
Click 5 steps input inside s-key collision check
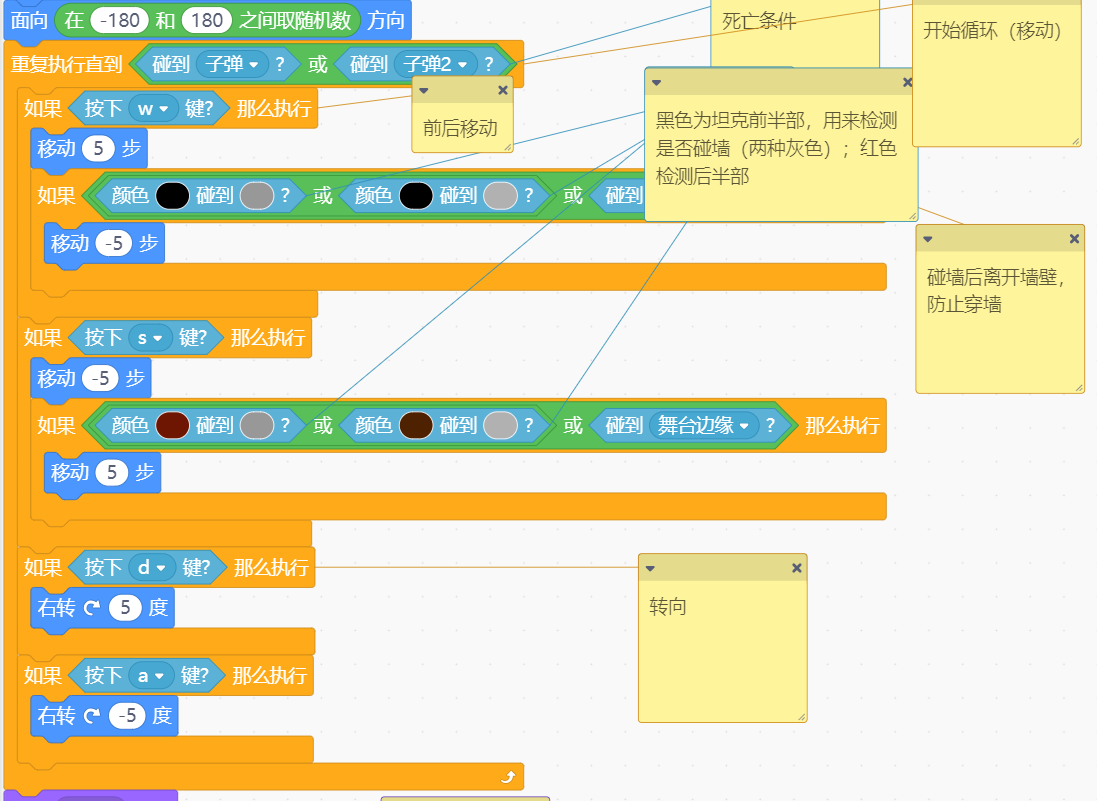click(112, 473)
